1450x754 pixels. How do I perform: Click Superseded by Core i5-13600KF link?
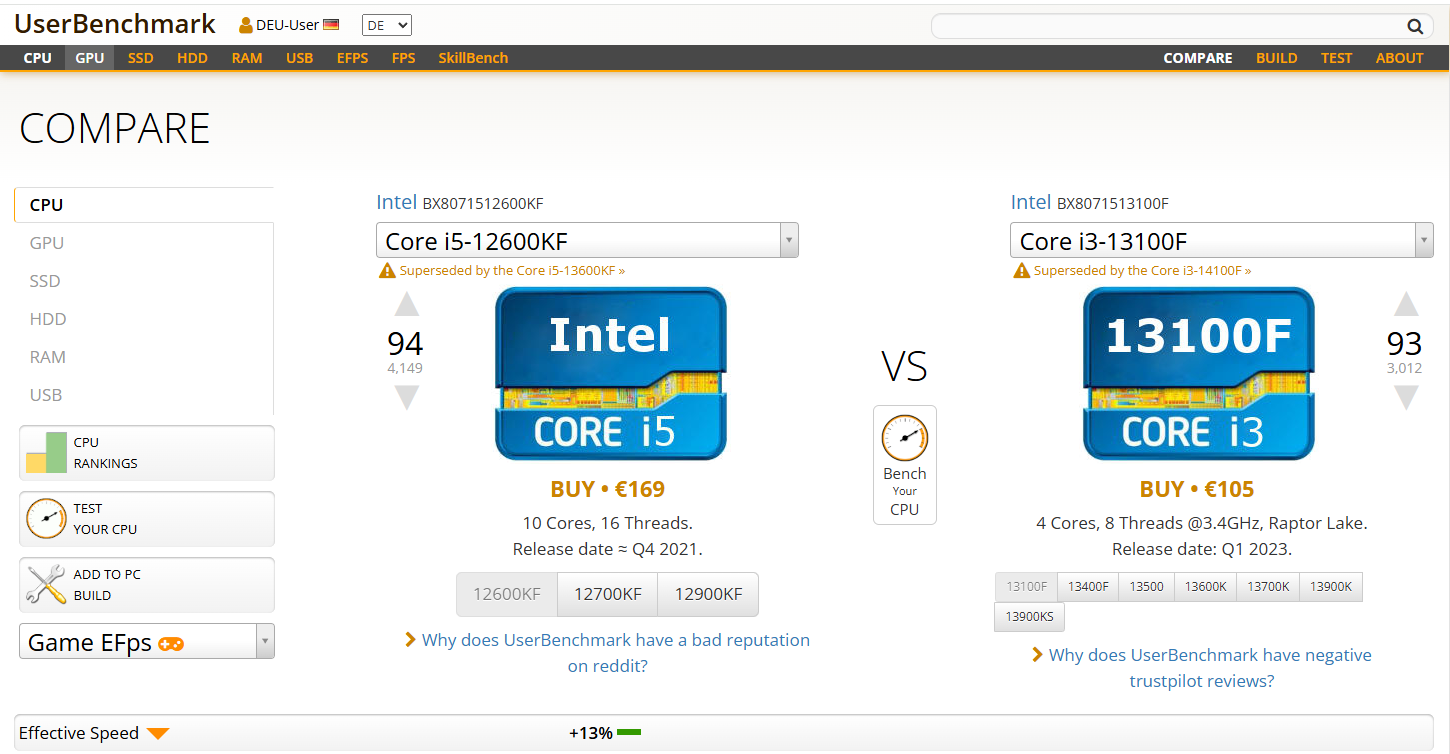pyautogui.click(x=512, y=271)
